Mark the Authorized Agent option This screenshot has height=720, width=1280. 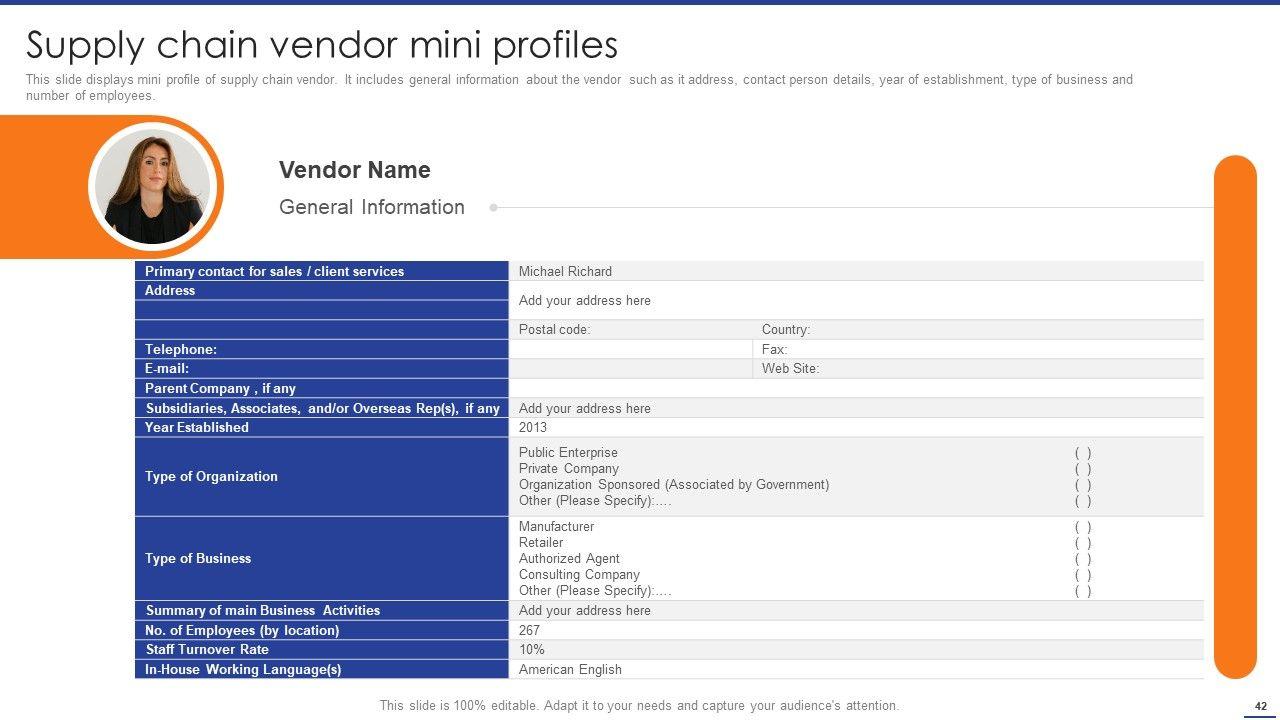click(x=1082, y=559)
